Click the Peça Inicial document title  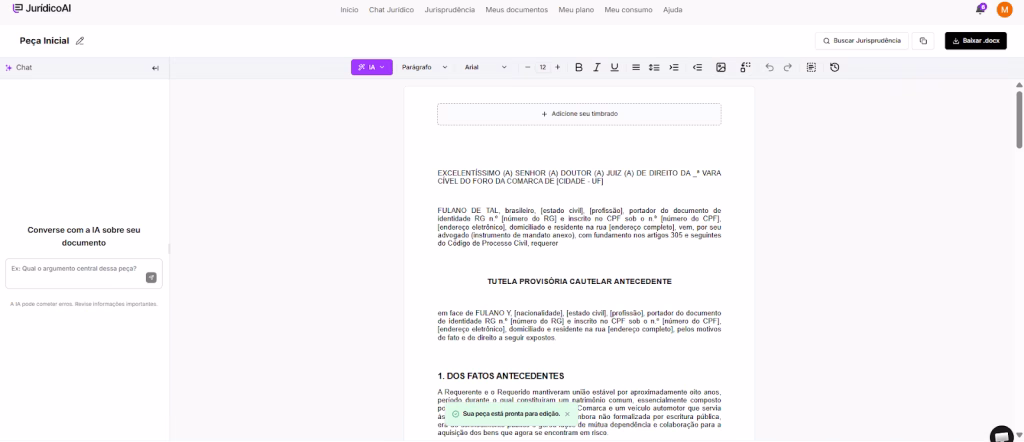pyautogui.click(x=44, y=40)
